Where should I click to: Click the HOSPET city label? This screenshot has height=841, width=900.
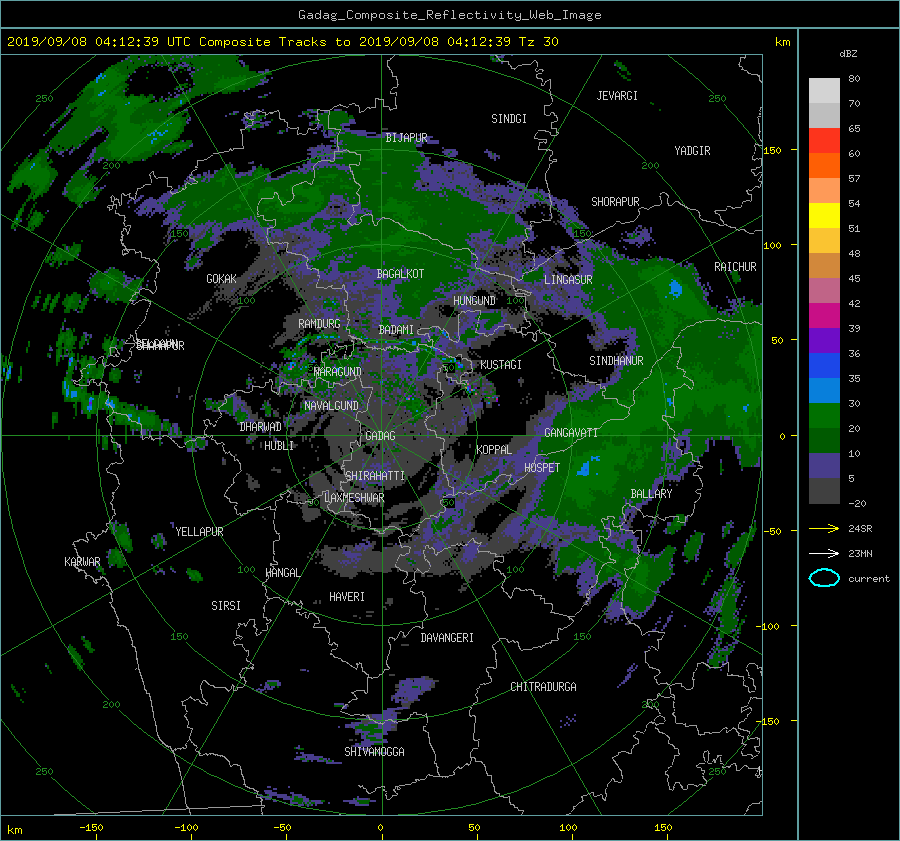point(542,468)
